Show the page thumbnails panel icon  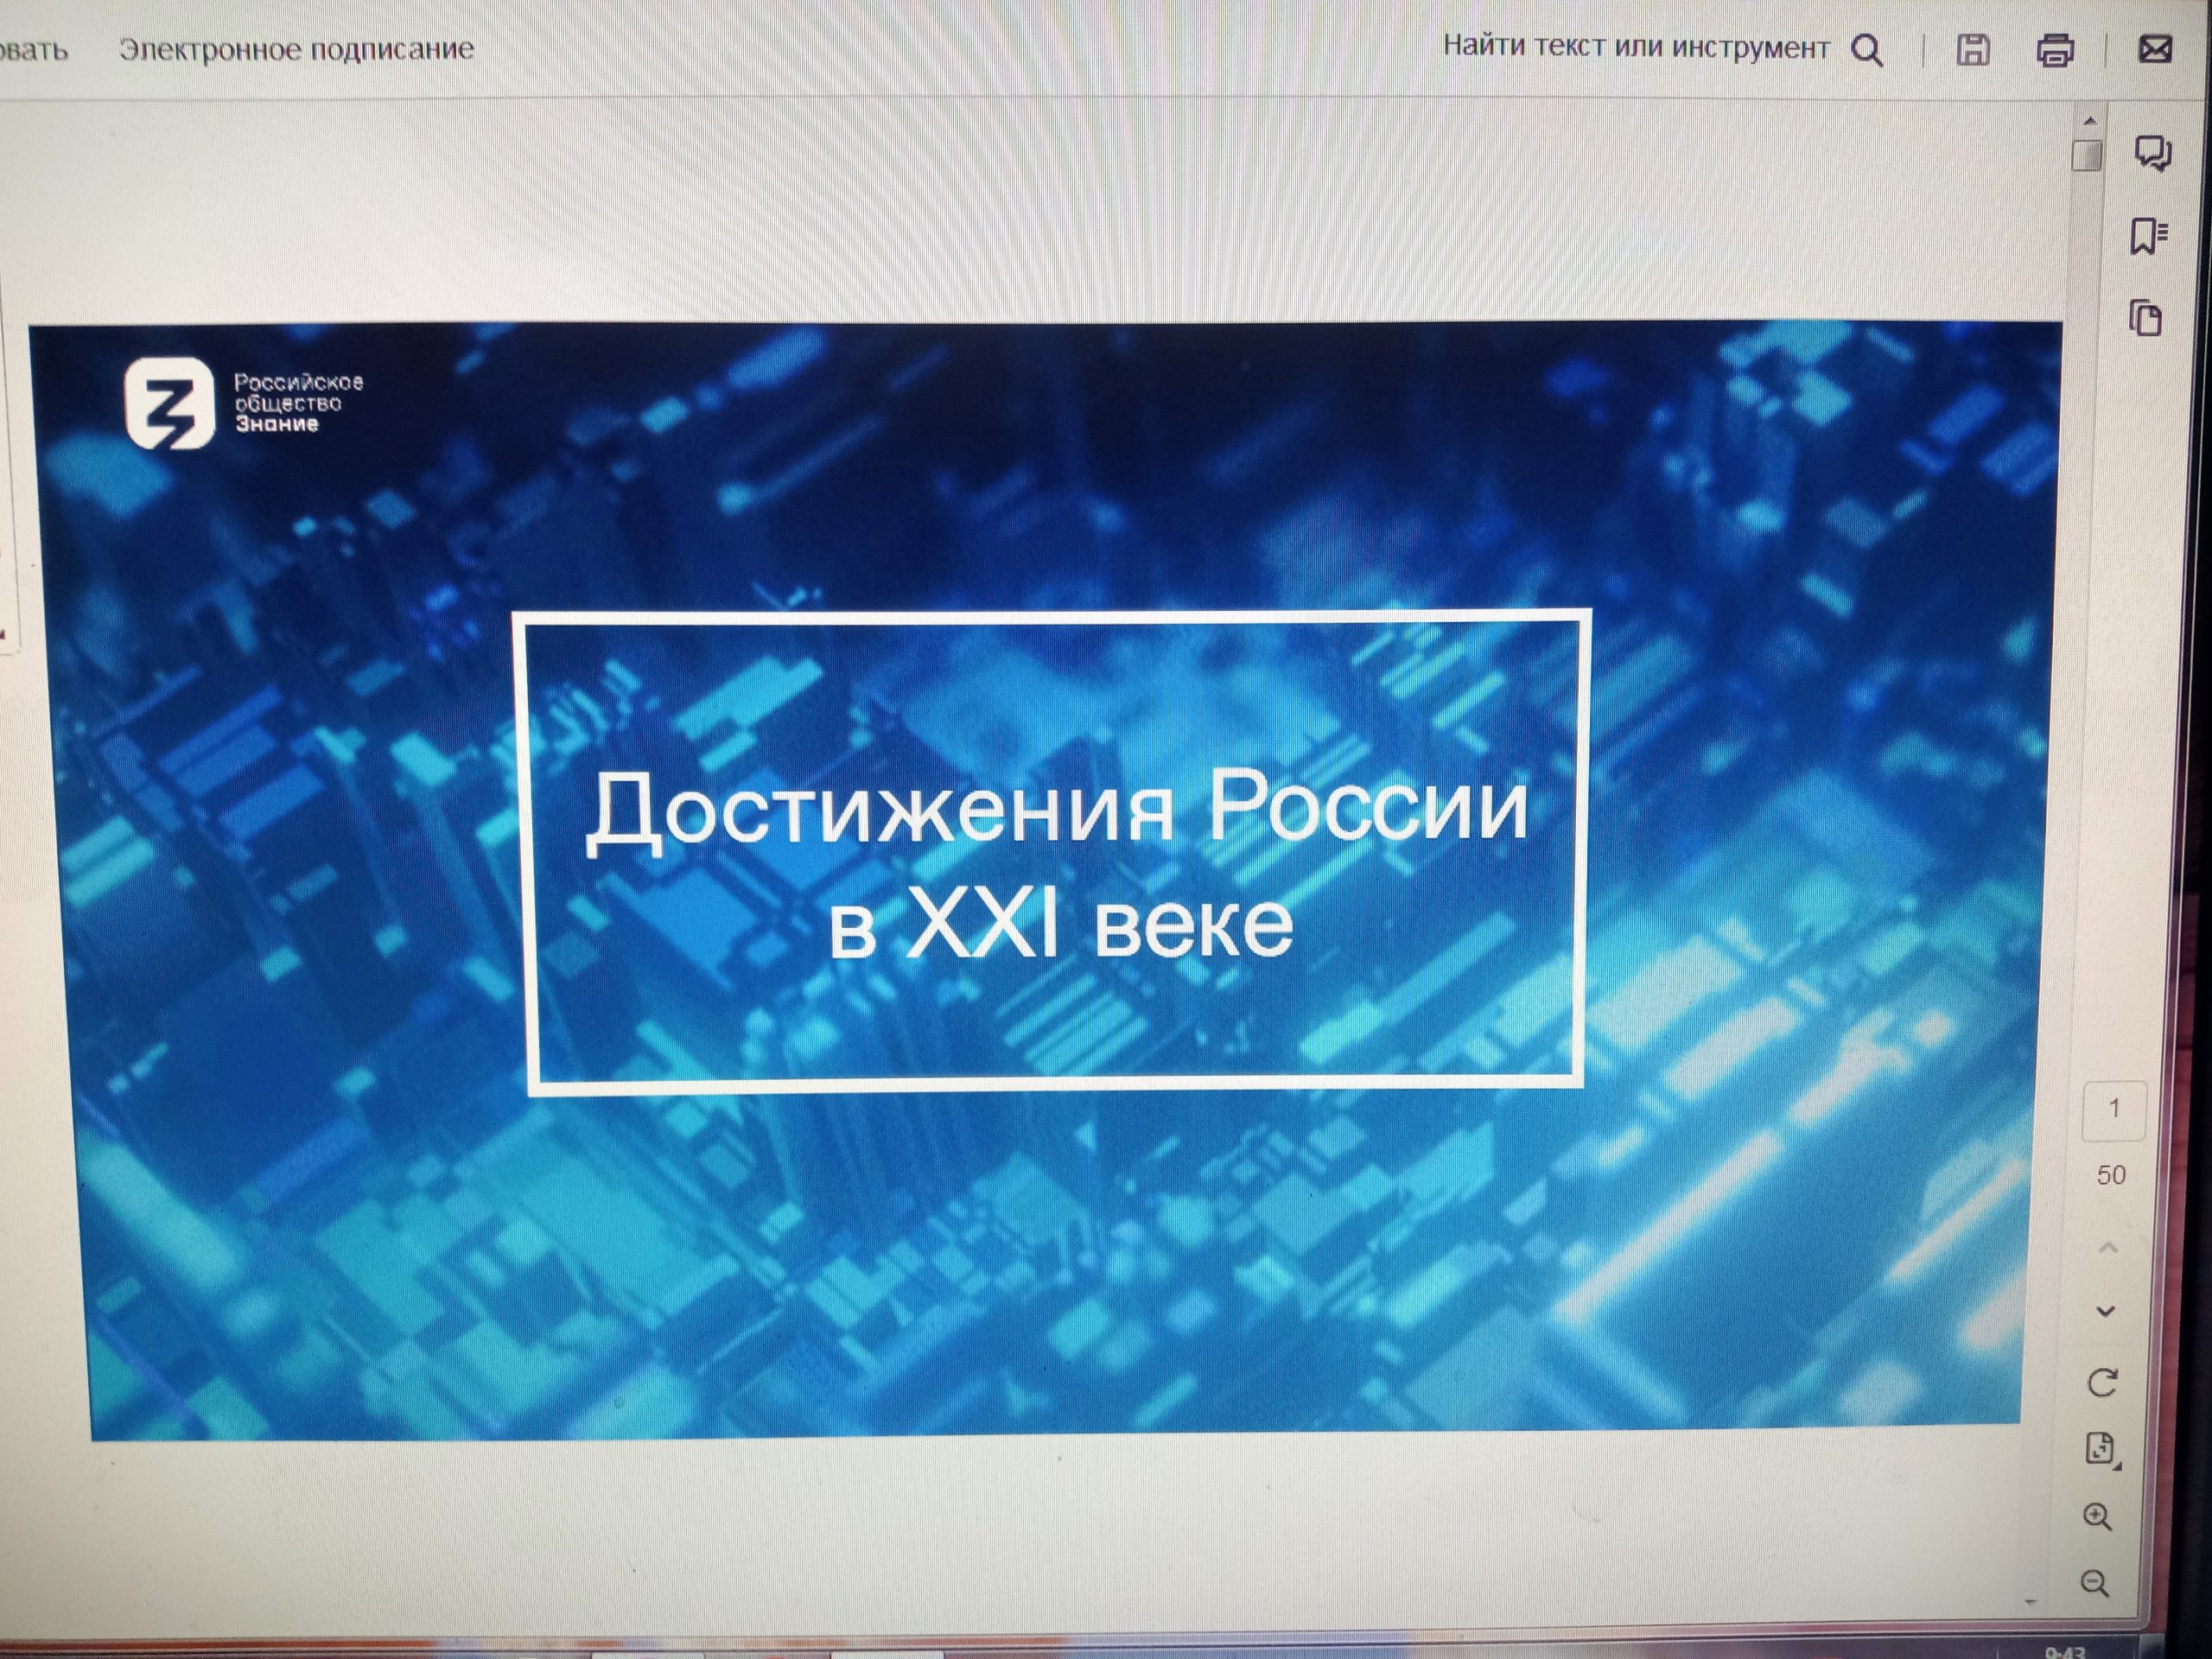(x=2145, y=319)
